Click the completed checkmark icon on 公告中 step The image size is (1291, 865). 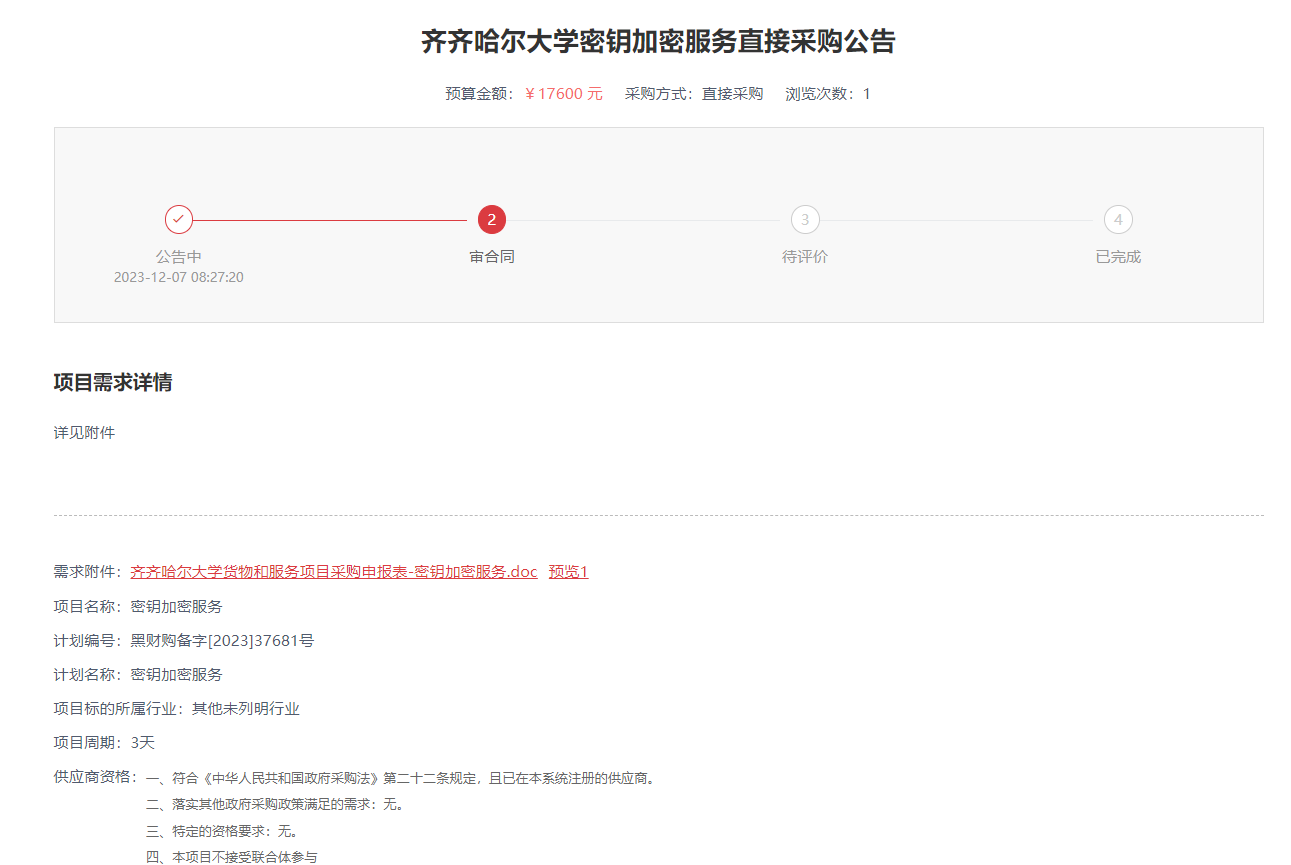179,219
